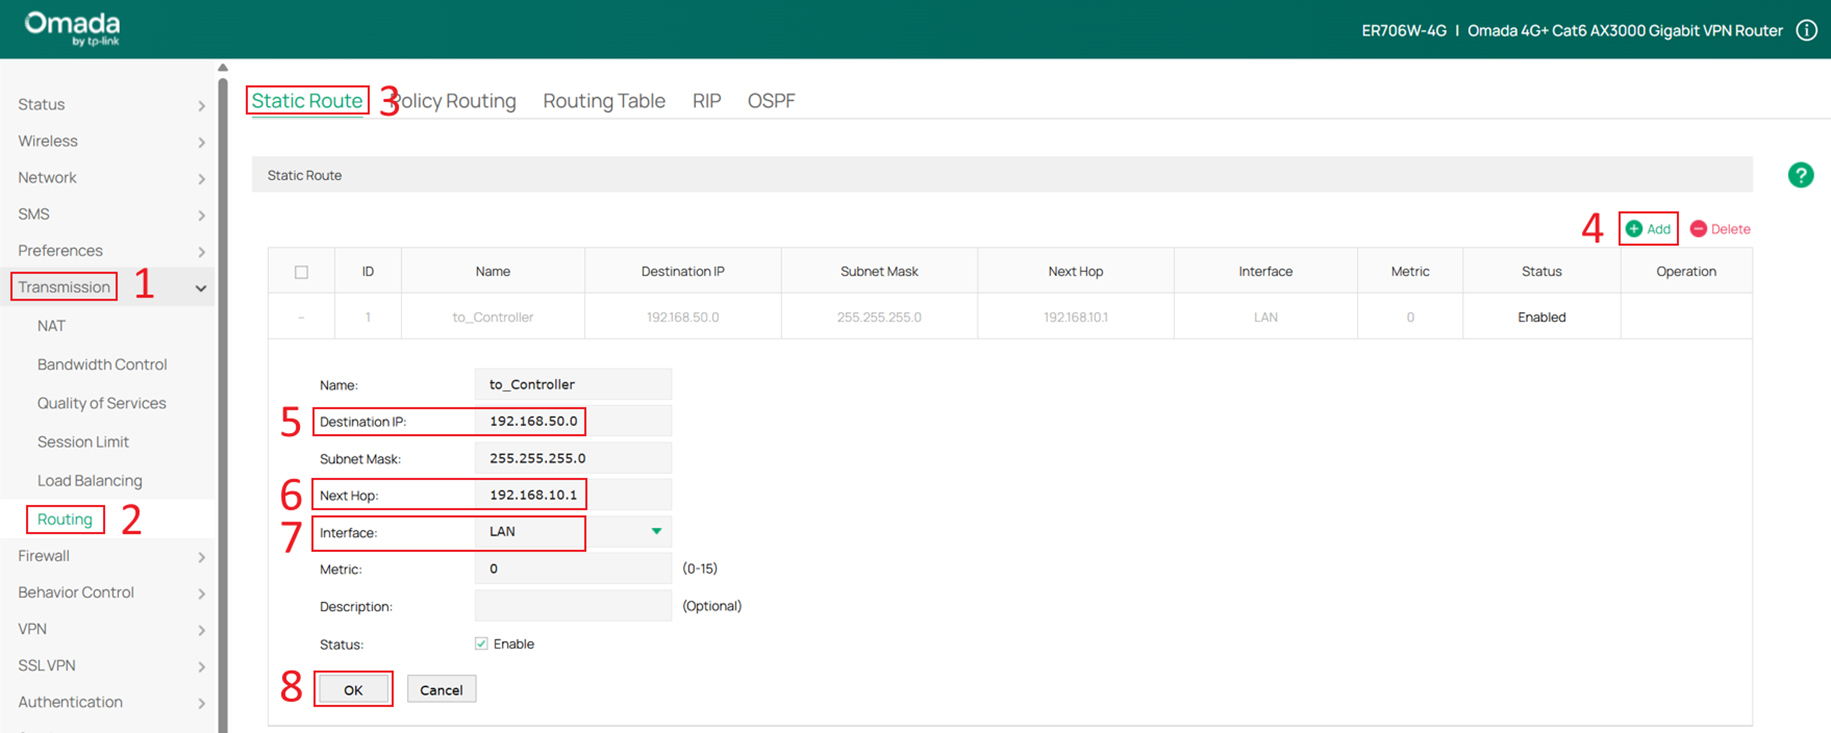Click the 255.255.255.0 subnet cell in table

click(880, 317)
